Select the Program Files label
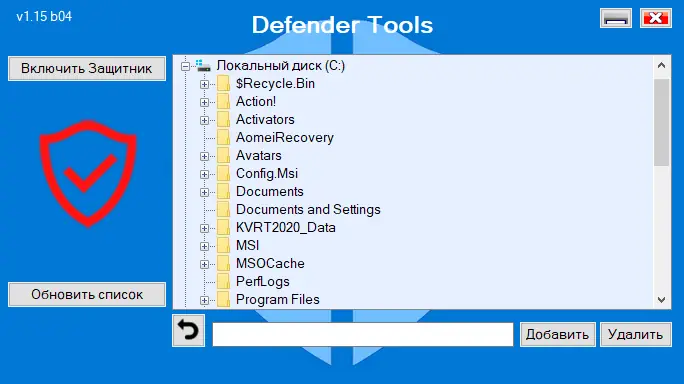The image size is (684, 384). point(277,299)
